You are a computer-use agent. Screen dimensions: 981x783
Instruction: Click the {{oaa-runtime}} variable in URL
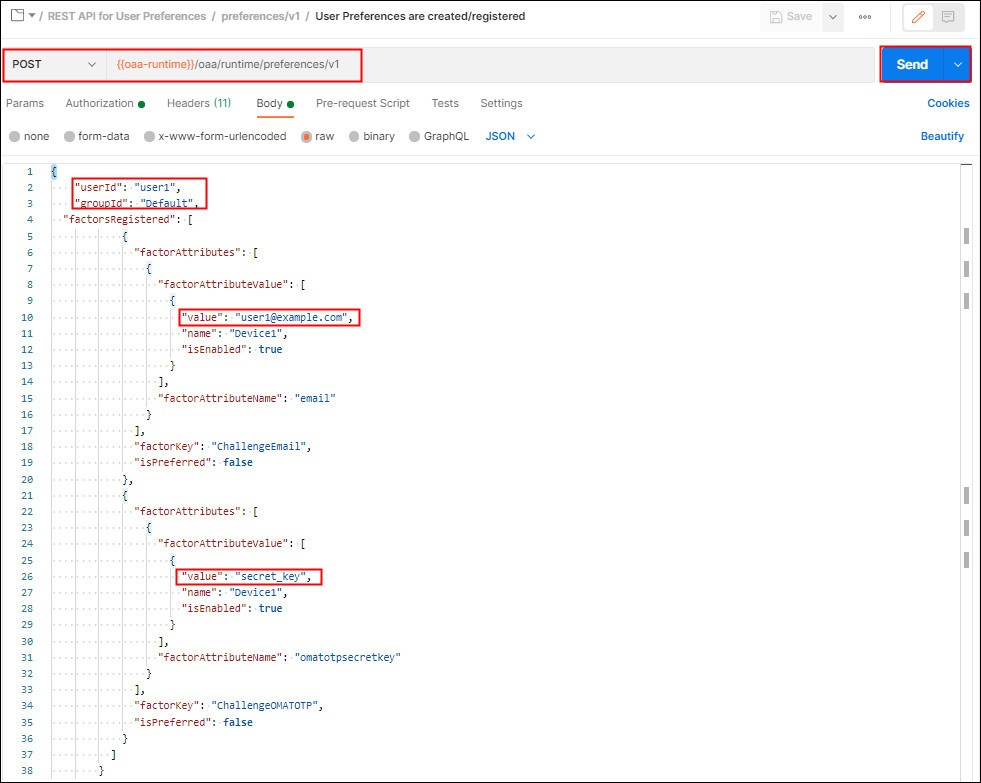[x=155, y=64]
